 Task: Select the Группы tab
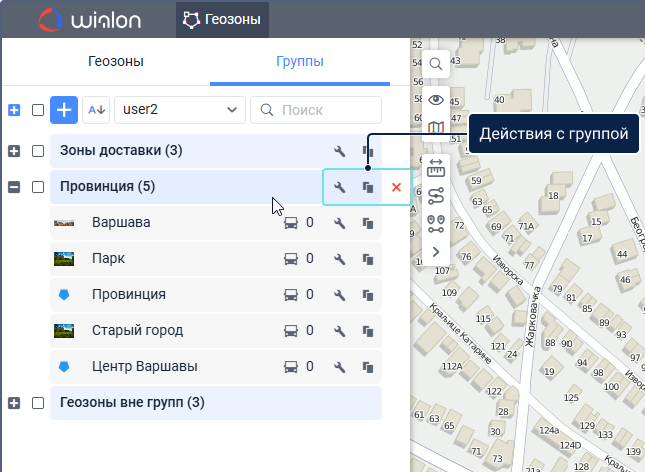tap(299, 61)
